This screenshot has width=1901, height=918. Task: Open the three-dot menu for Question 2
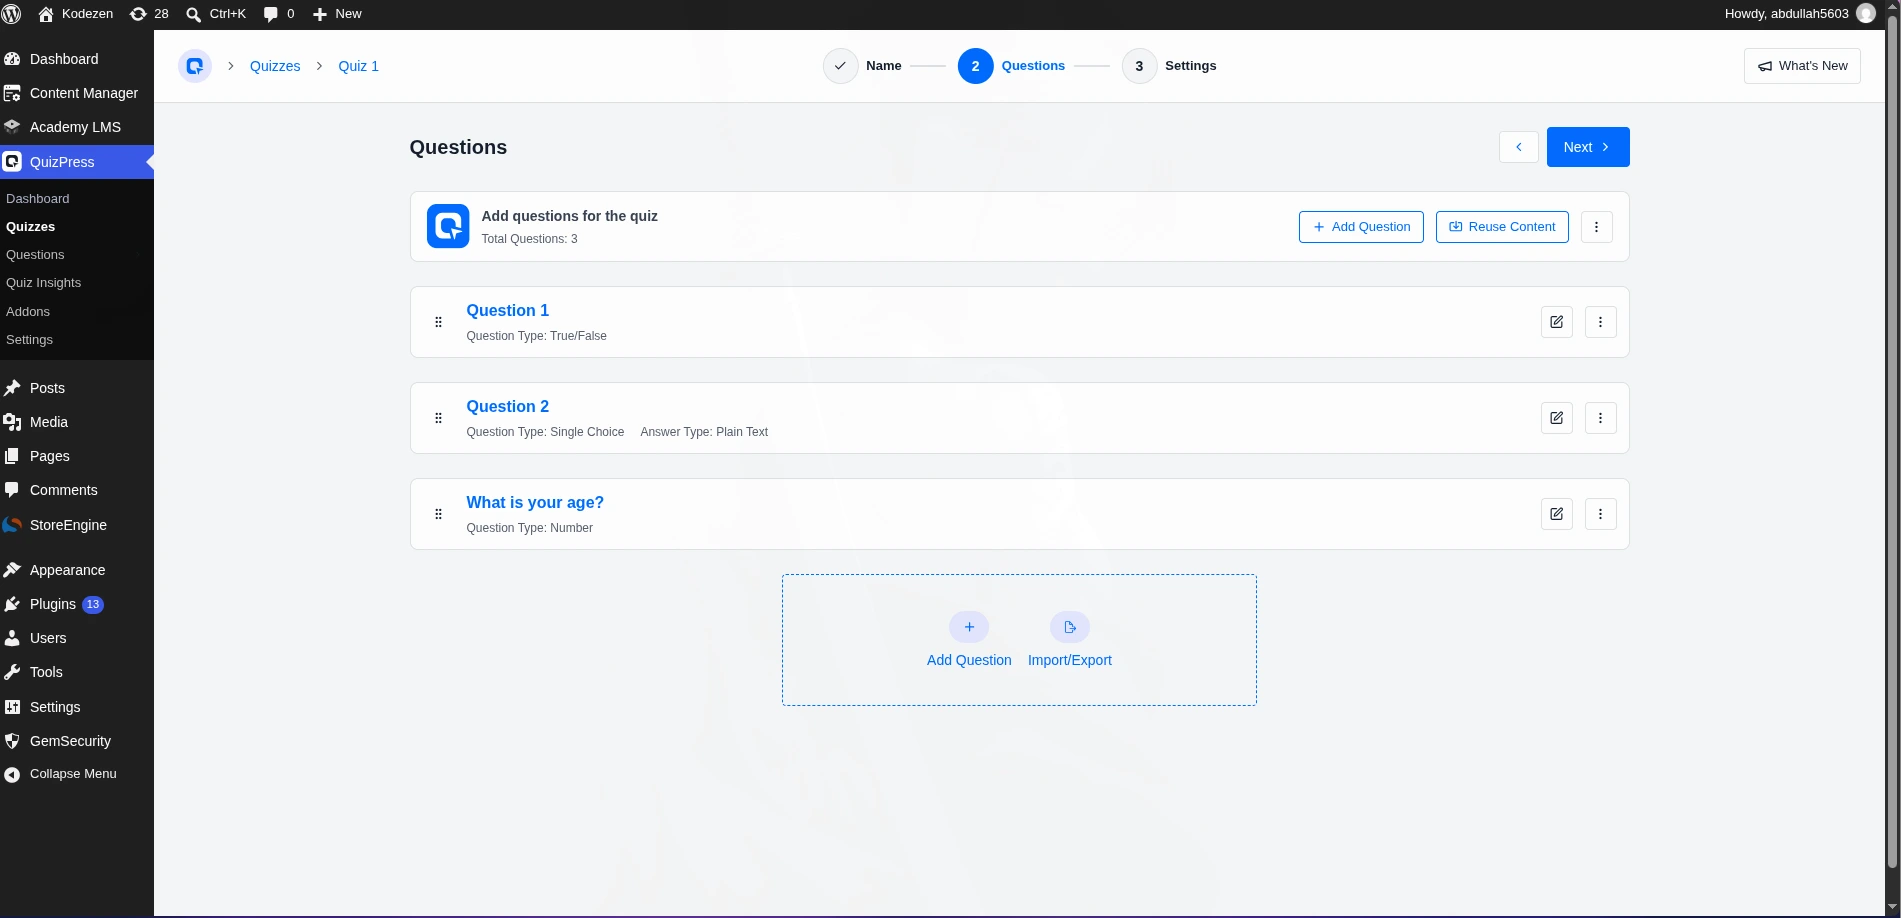click(1600, 418)
